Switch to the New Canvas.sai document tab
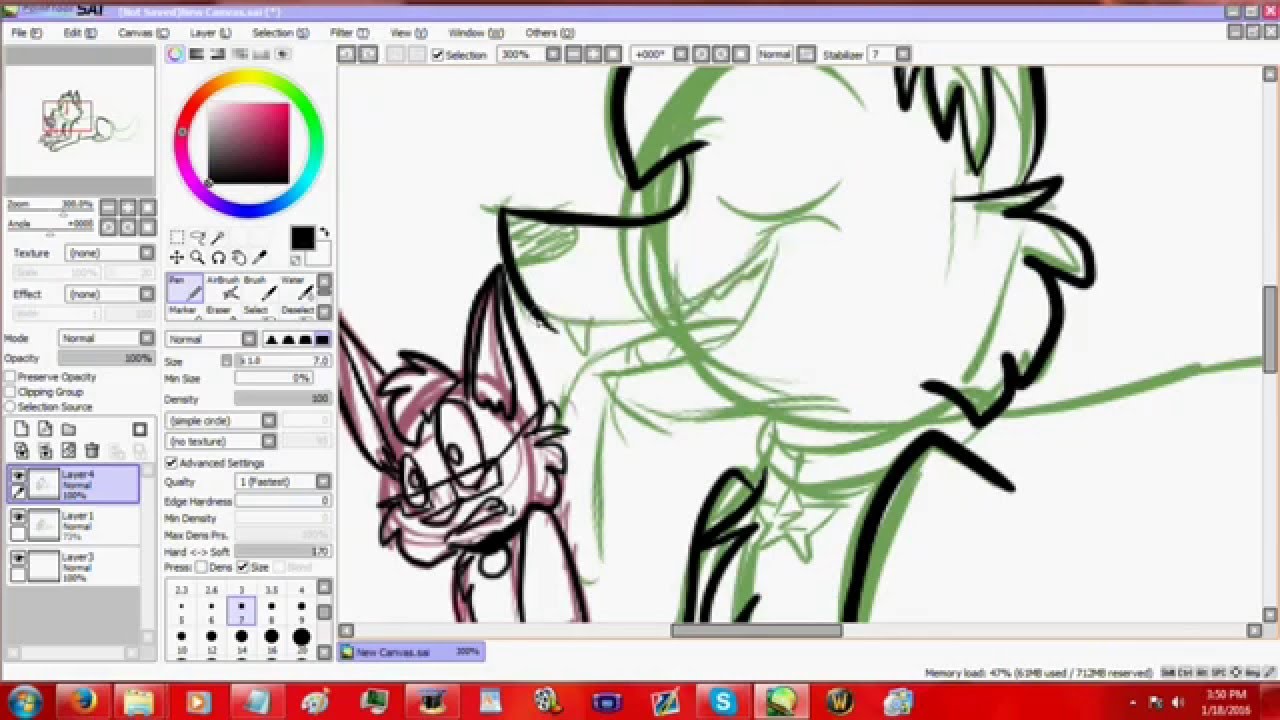Viewport: 1280px width, 720px height. pyautogui.click(x=411, y=652)
